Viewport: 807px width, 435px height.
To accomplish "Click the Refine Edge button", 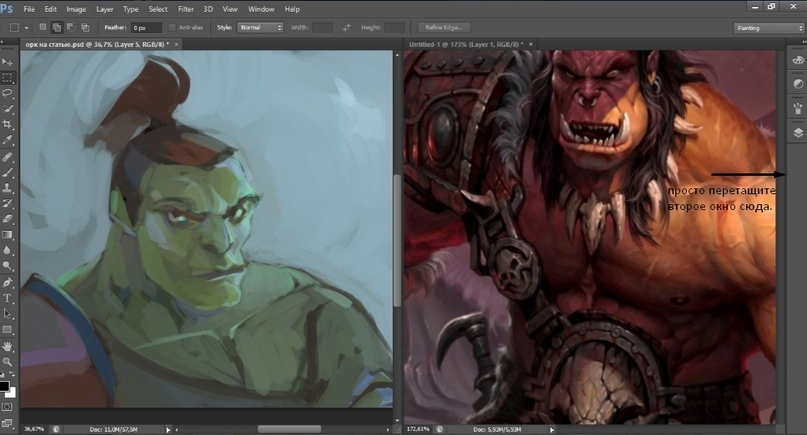I will pos(444,27).
